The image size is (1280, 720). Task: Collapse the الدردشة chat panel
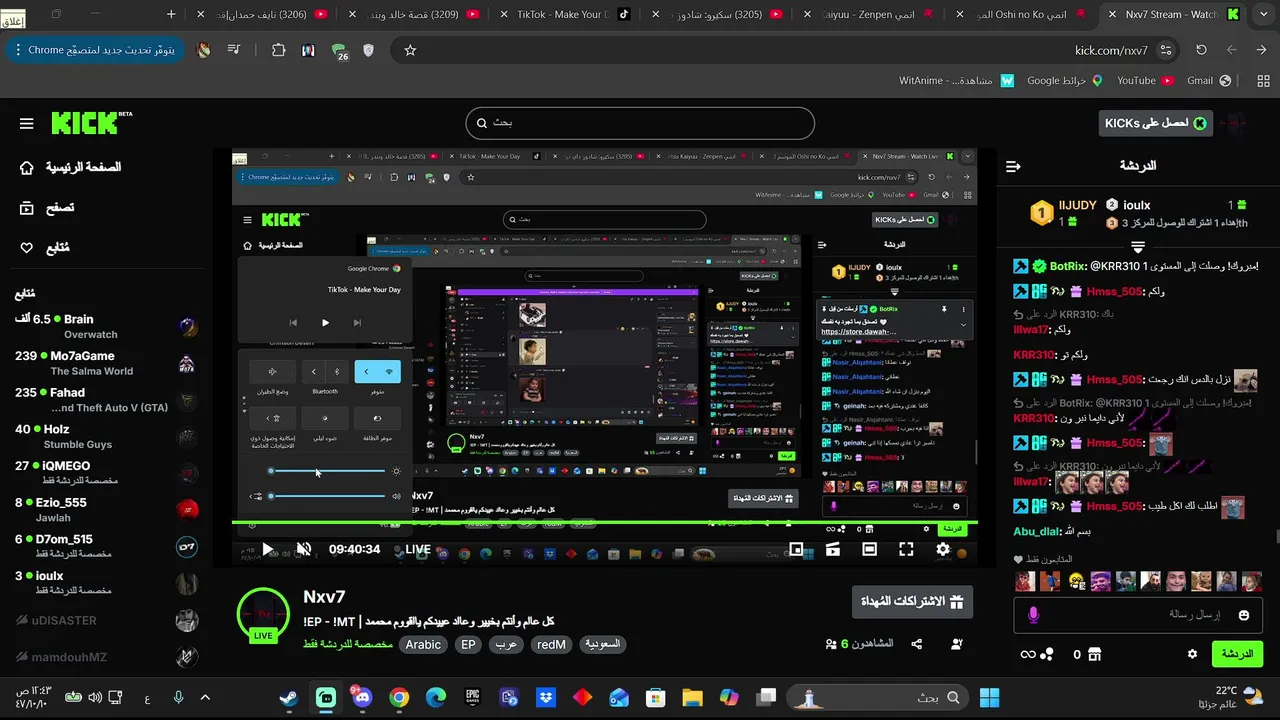[x=1013, y=166]
